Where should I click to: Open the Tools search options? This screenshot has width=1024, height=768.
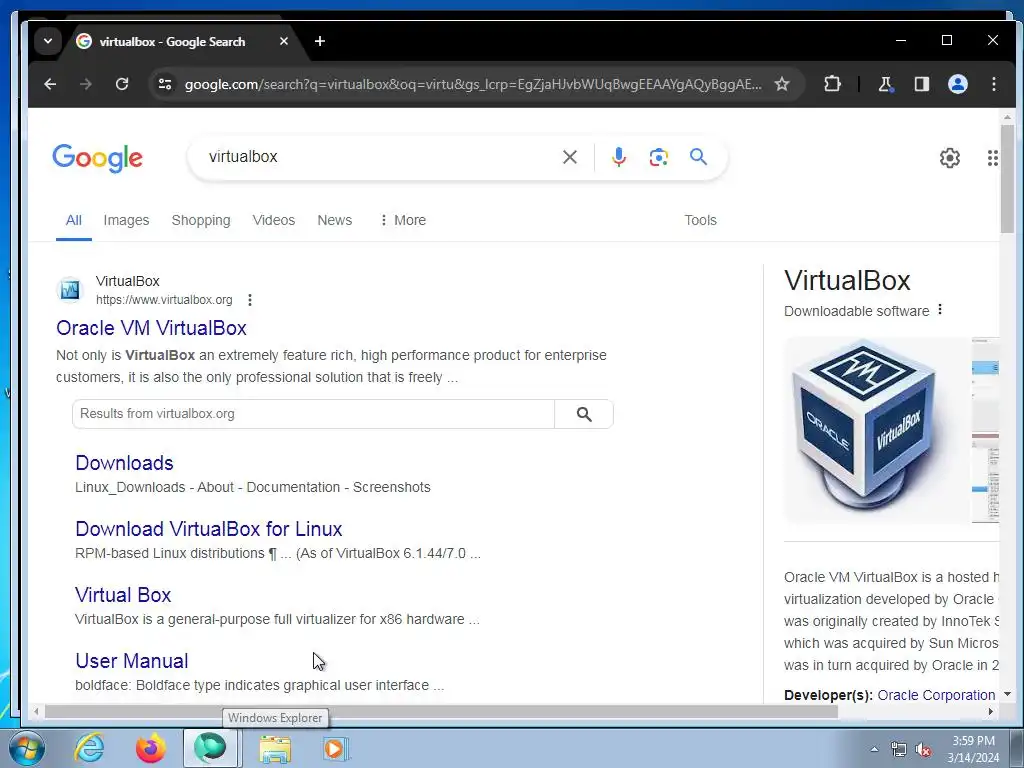point(700,220)
